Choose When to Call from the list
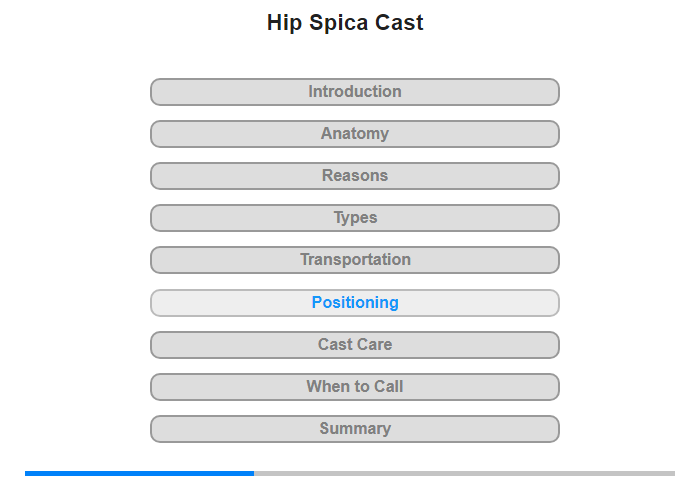The image size is (700, 480). 354,387
